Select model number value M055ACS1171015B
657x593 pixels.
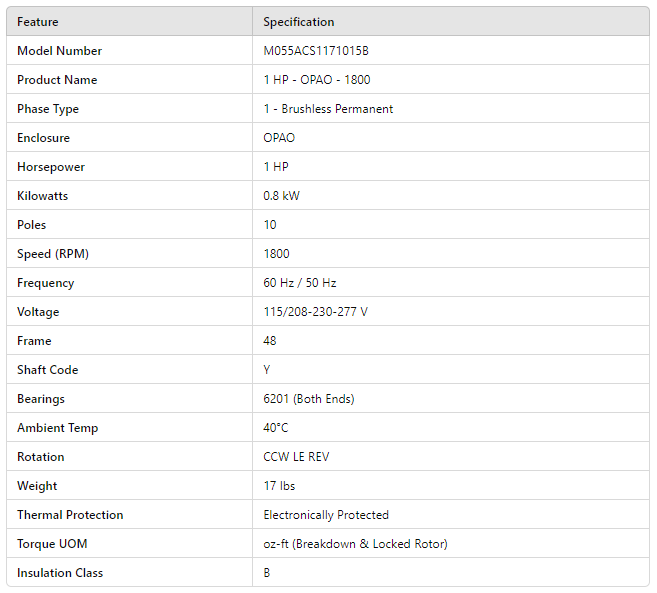[315, 51]
